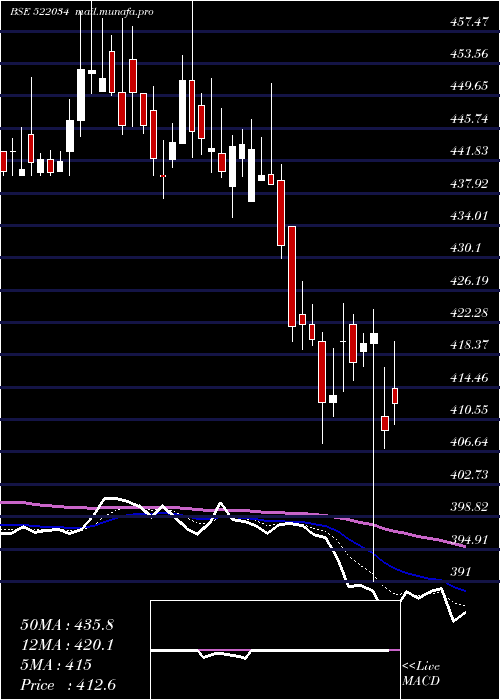Click the 414.46 price axis label
The image size is (500, 700).
469,378
